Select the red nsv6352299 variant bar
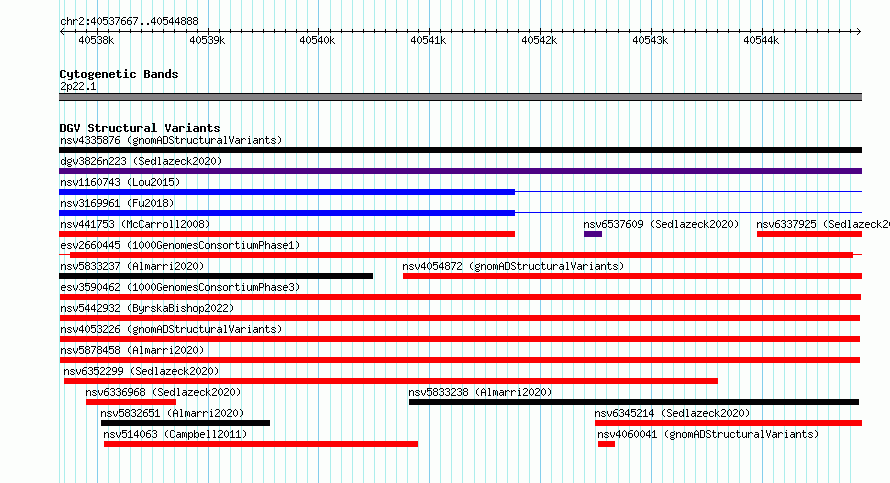 click(x=391, y=381)
